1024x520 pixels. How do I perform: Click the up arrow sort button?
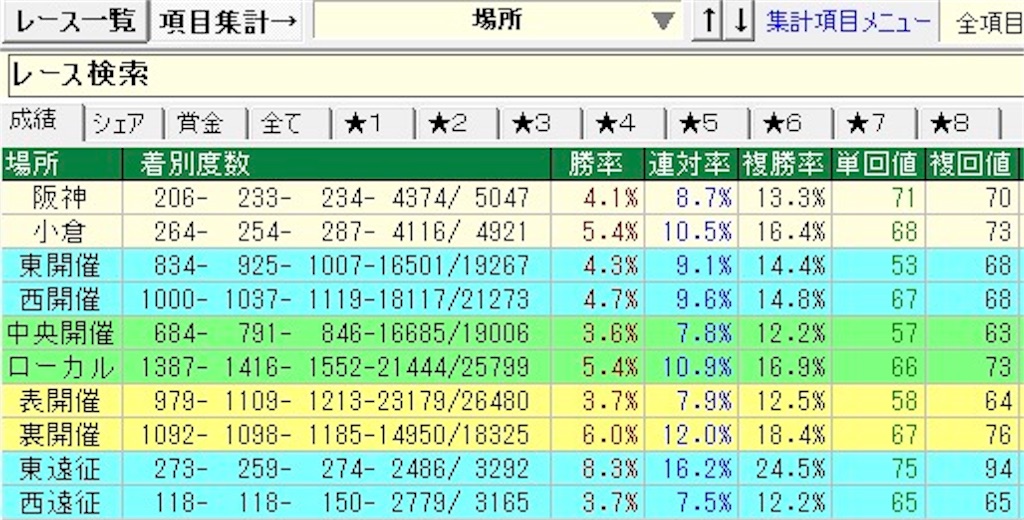point(708,22)
